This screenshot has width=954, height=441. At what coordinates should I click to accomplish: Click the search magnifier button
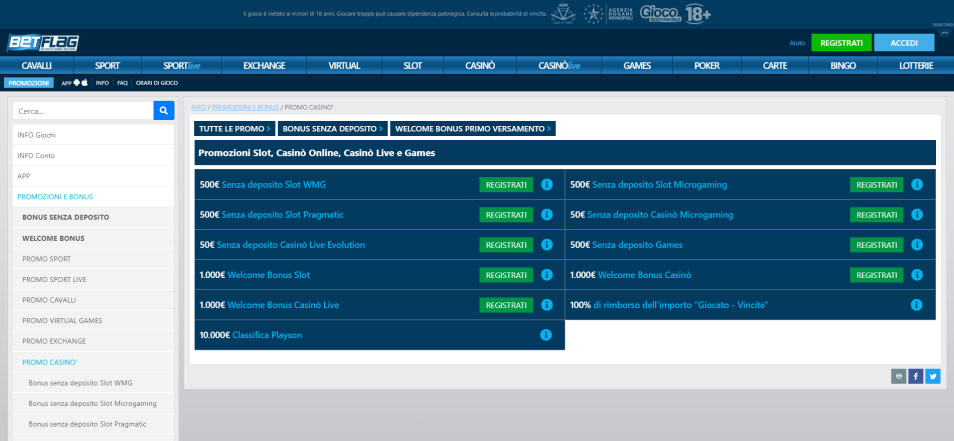pyautogui.click(x=164, y=111)
